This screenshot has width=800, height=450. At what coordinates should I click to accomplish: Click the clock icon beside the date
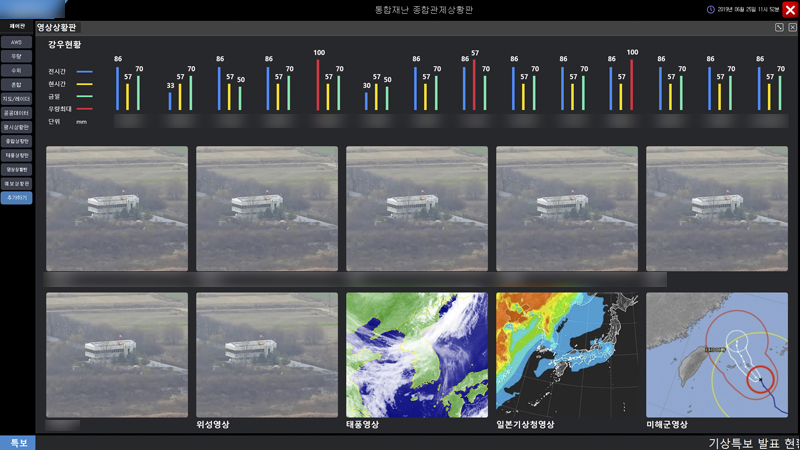click(x=710, y=10)
